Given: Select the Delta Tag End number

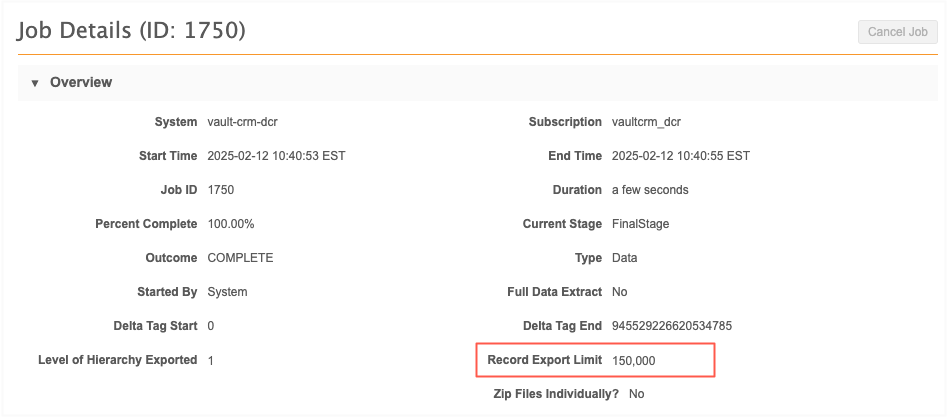Looking at the screenshot, I should click(672, 326).
